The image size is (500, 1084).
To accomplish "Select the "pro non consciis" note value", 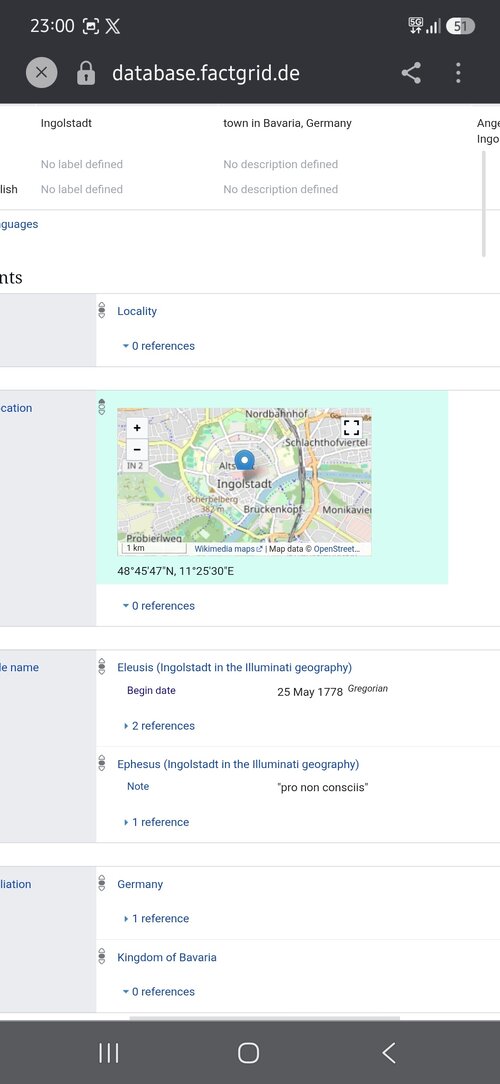I will tap(322, 787).
